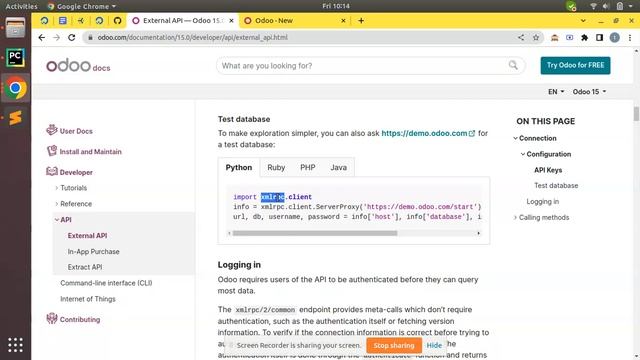
Task: Open the first pinned tab in the tab strip
Action: [44, 20]
